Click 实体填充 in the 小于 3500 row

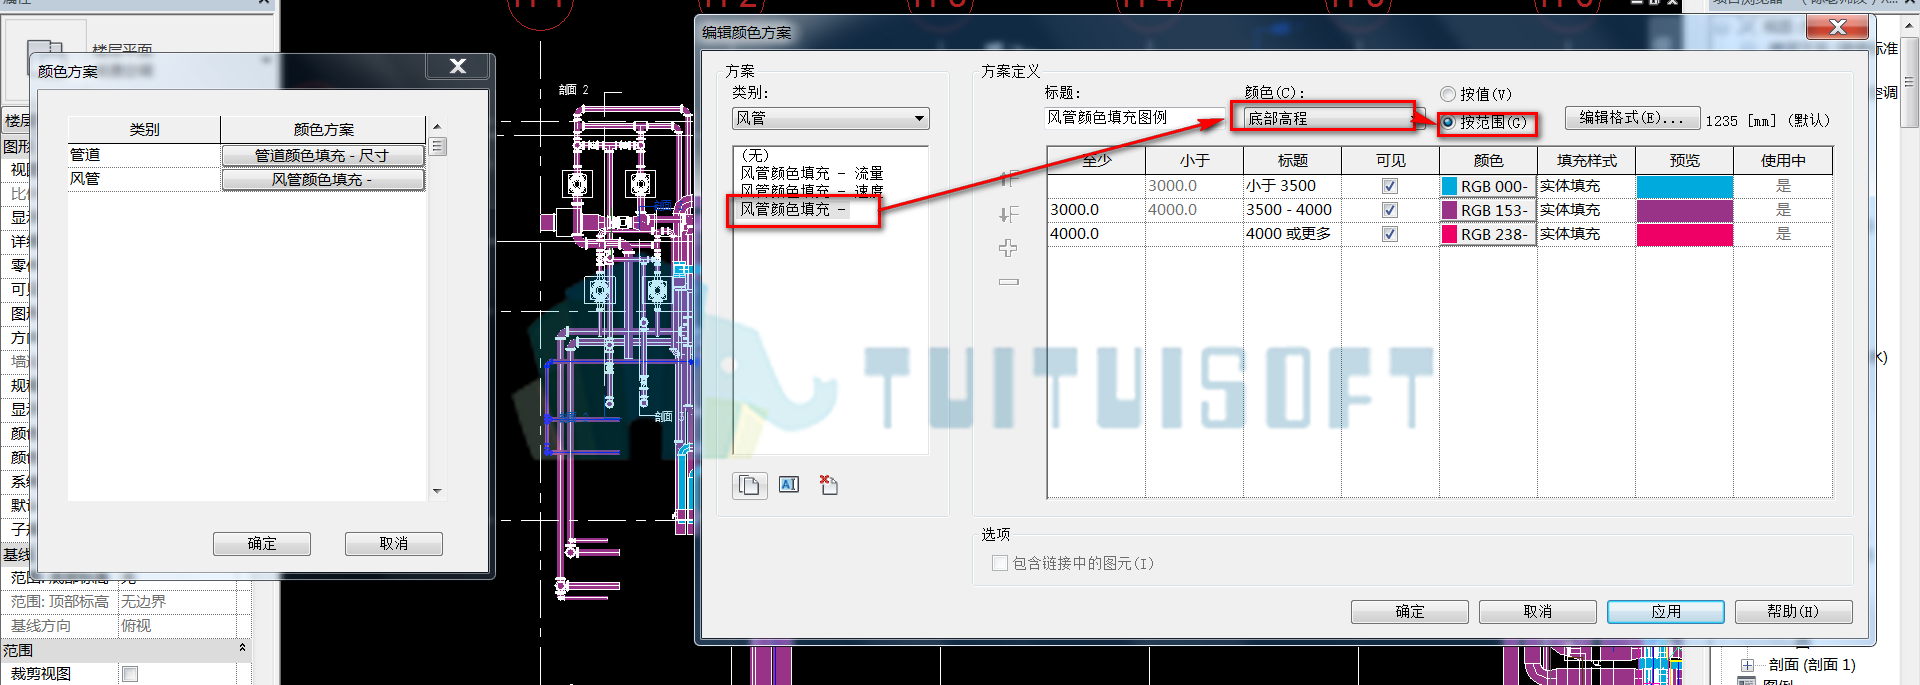pyautogui.click(x=1586, y=186)
